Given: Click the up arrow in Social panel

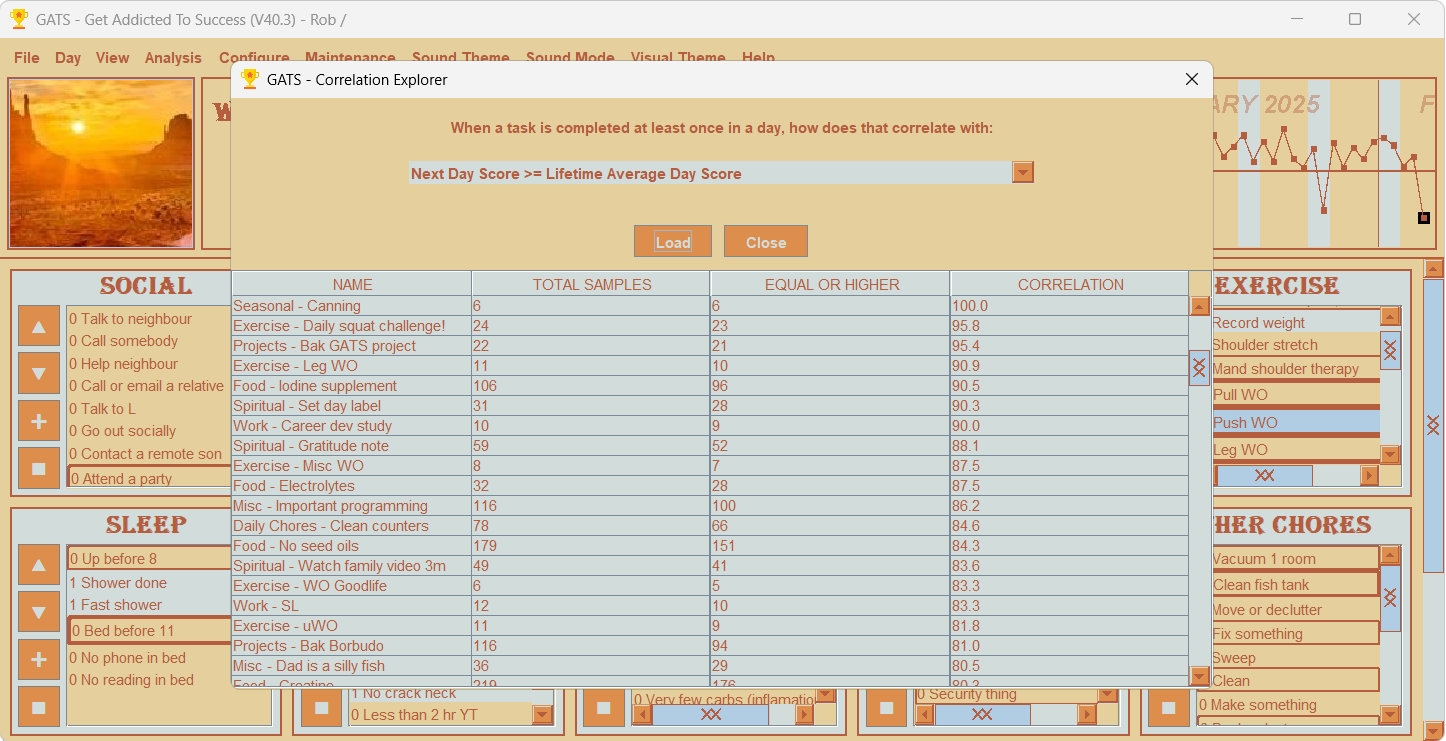Looking at the screenshot, I should coord(39,327).
